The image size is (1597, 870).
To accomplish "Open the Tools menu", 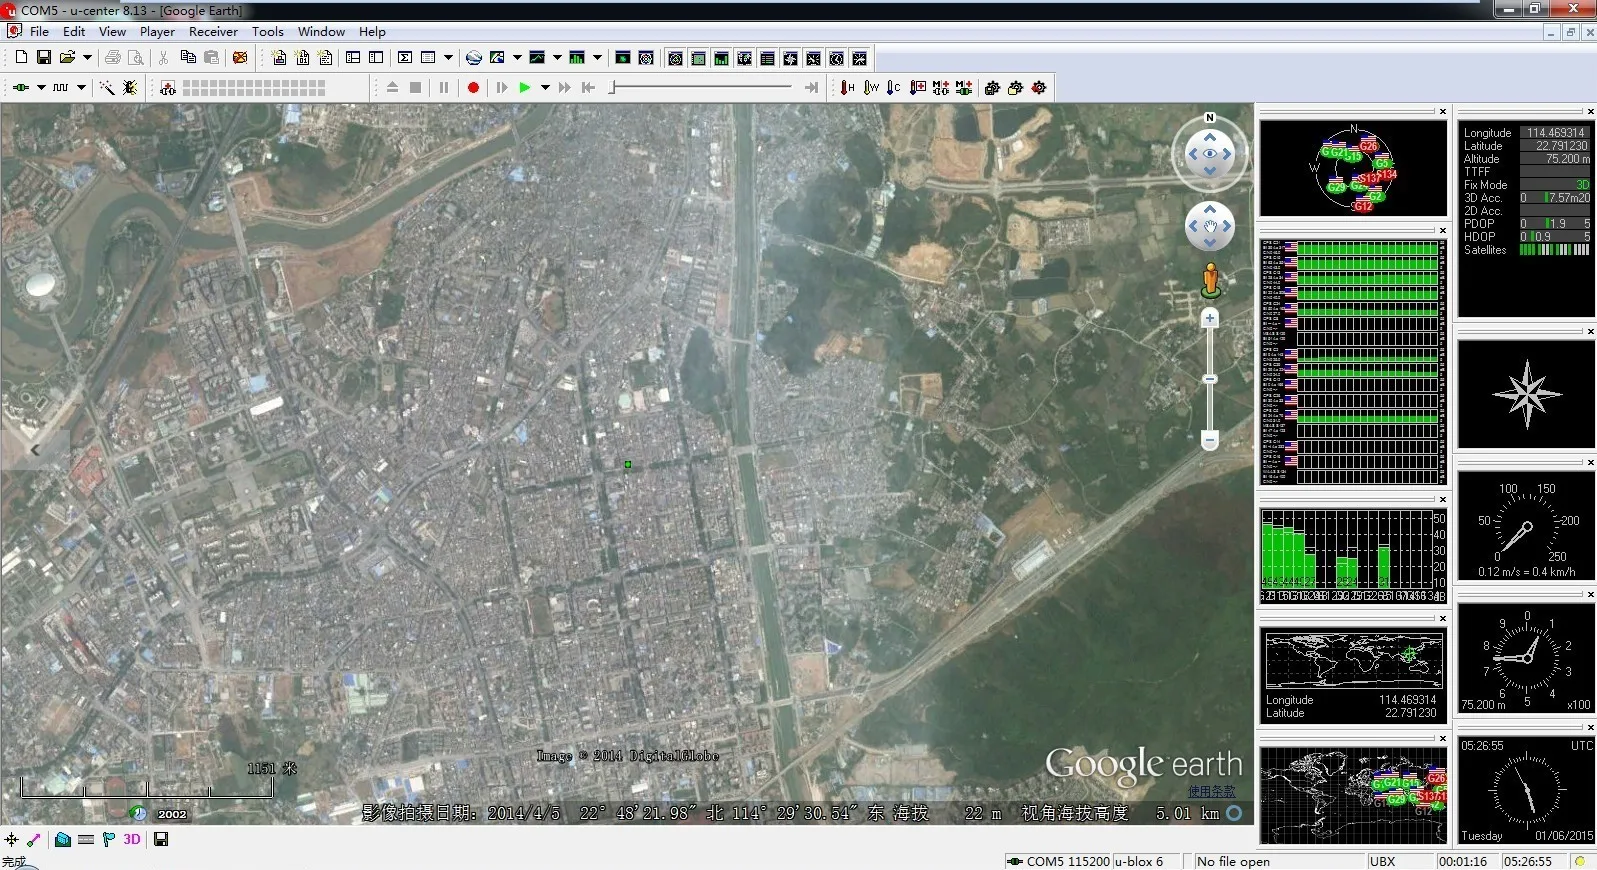I will click(x=267, y=32).
